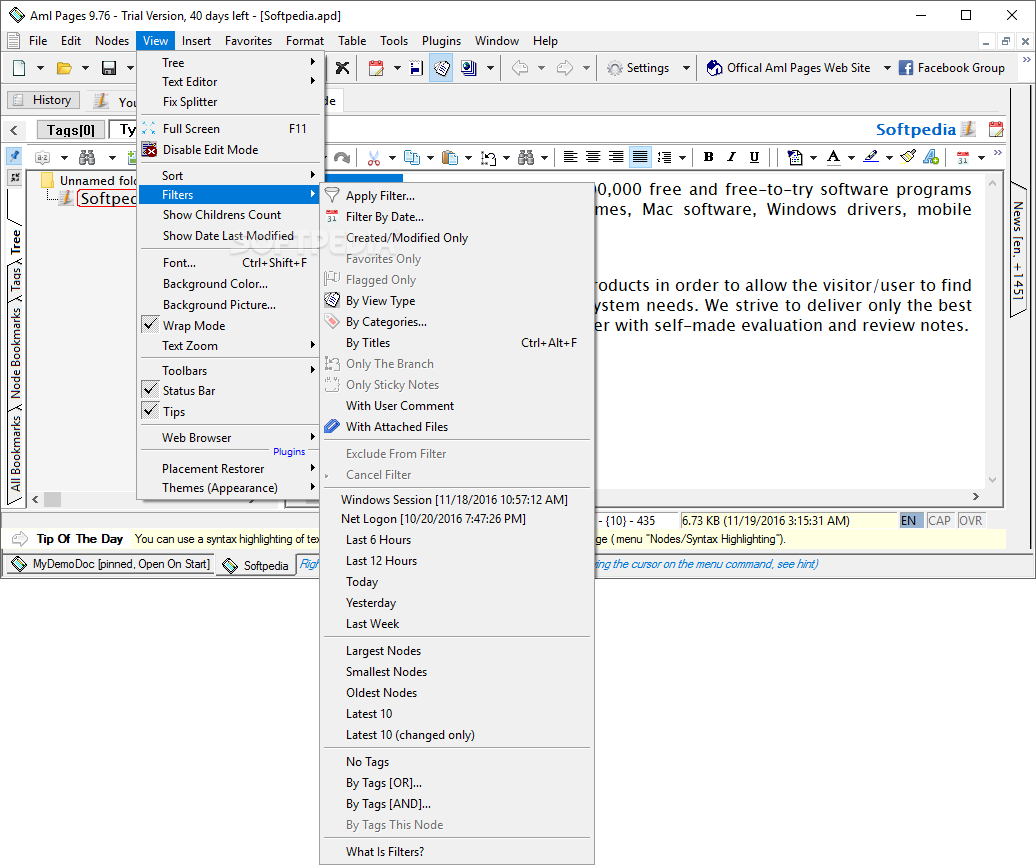Click the Facebook Group icon
This screenshot has width=1036, height=865.
(906, 68)
